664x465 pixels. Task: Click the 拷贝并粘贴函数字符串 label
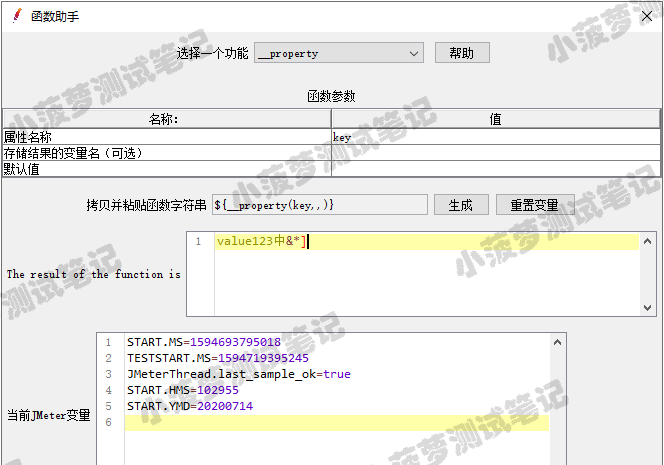pyautogui.click(x=146, y=205)
